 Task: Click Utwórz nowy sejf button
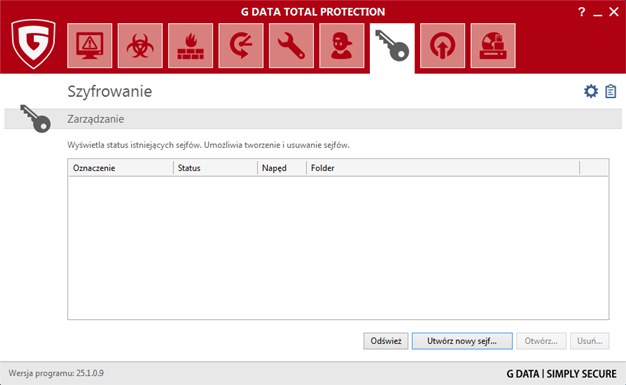click(x=462, y=341)
